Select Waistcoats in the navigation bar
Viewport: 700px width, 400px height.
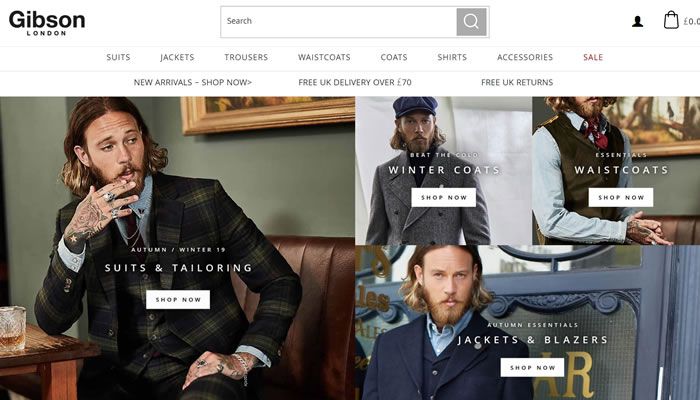coord(324,57)
